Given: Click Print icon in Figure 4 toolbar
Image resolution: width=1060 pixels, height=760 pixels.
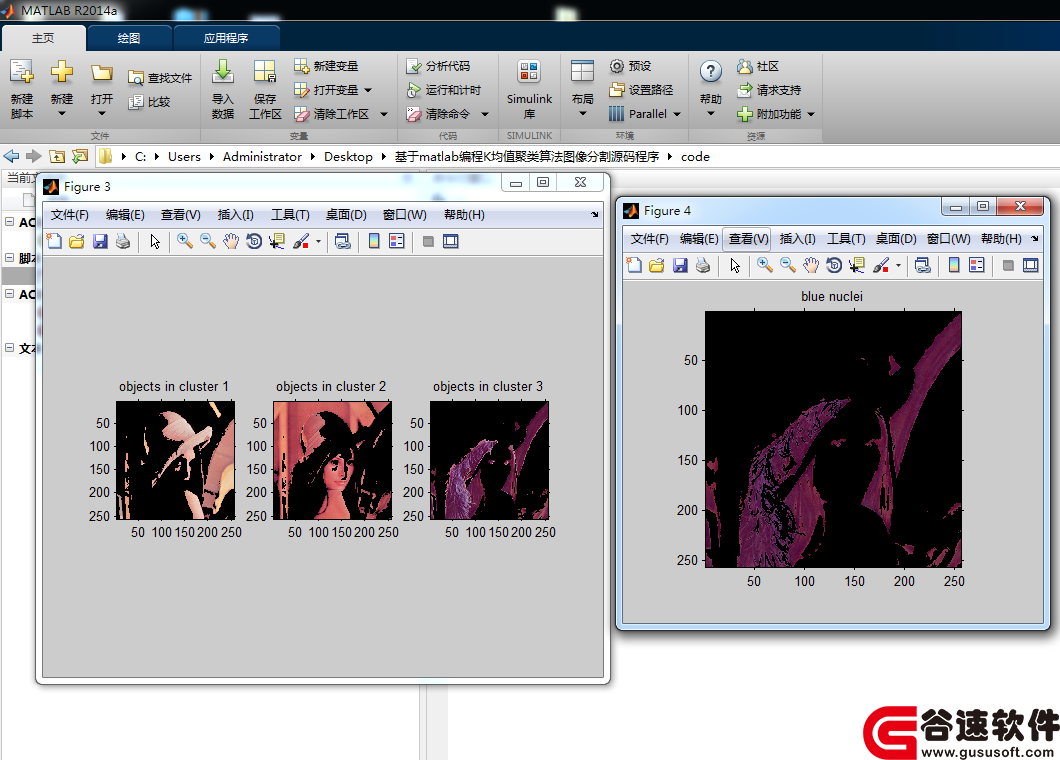Looking at the screenshot, I should (x=703, y=266).
